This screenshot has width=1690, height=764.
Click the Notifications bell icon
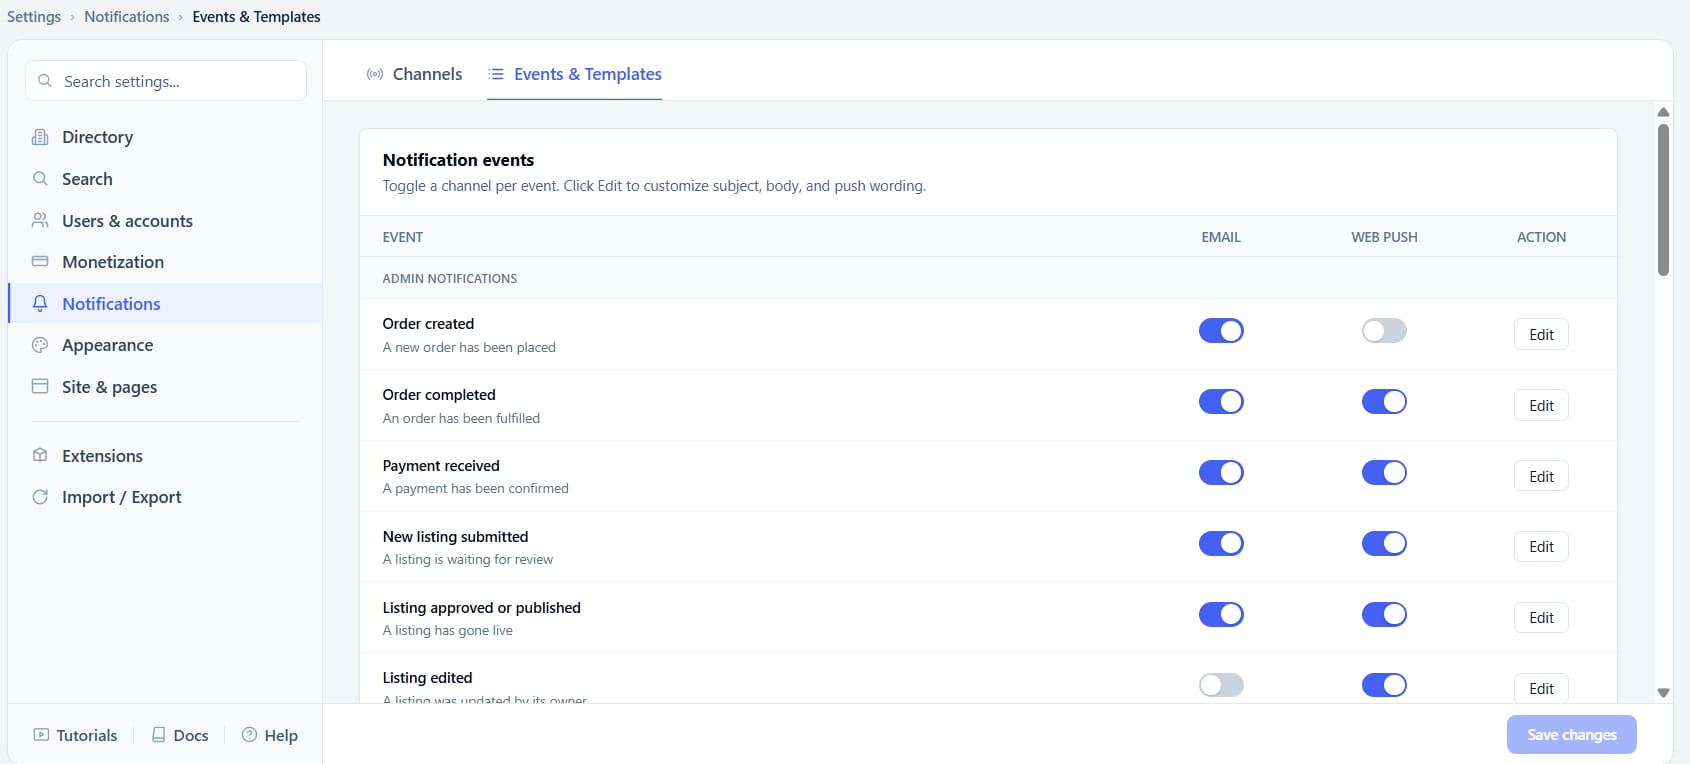40,303
